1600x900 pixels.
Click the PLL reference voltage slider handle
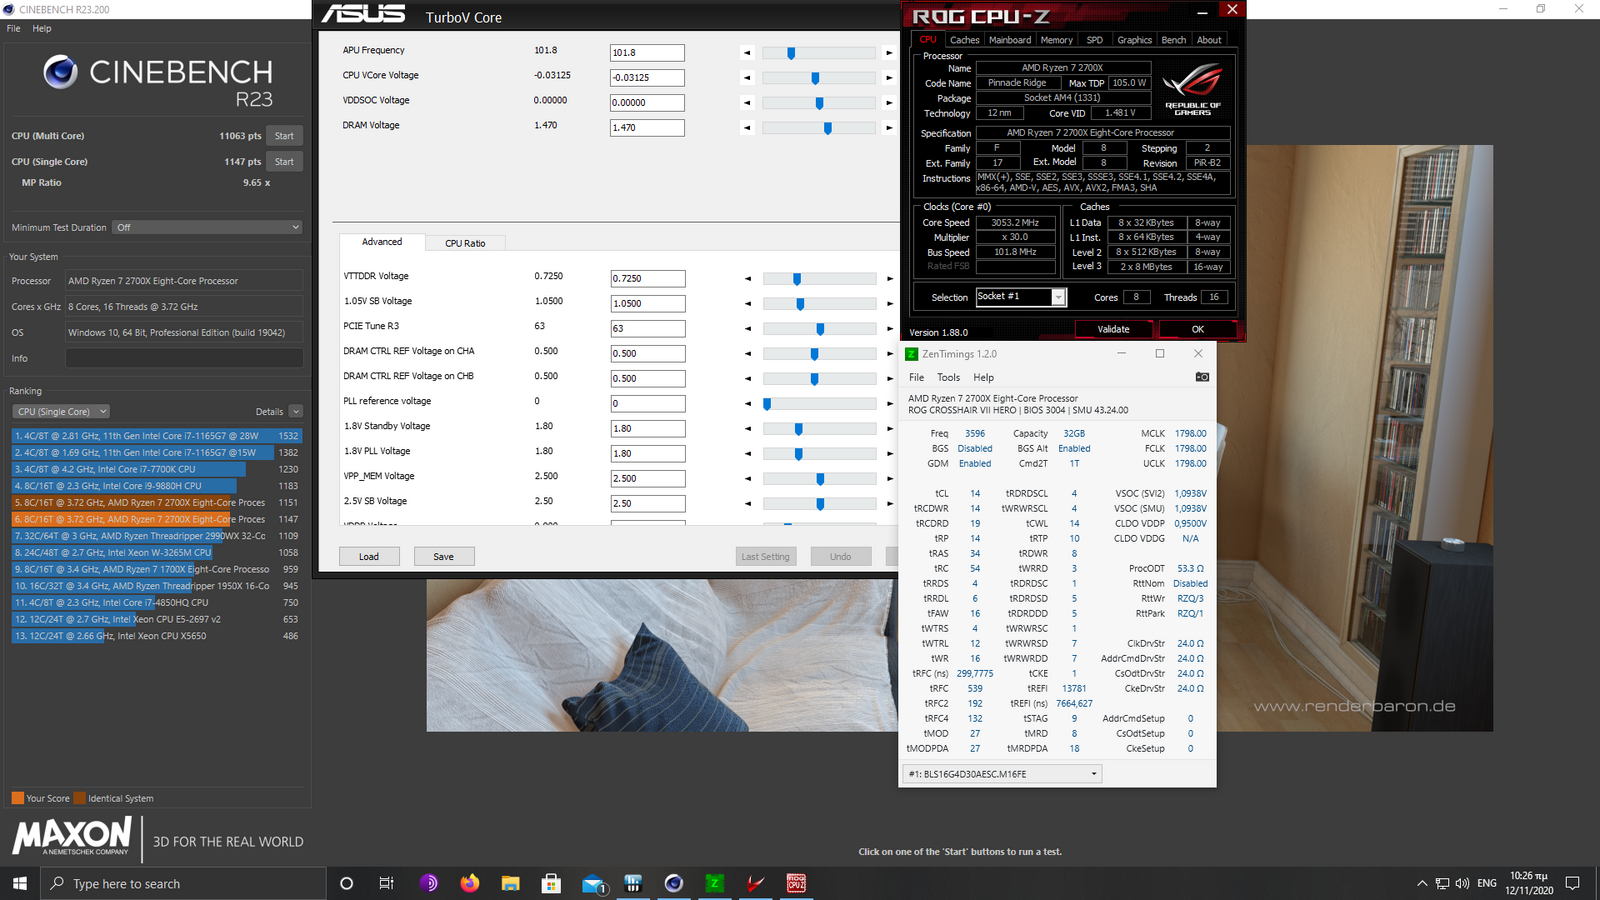click(767, 404)
